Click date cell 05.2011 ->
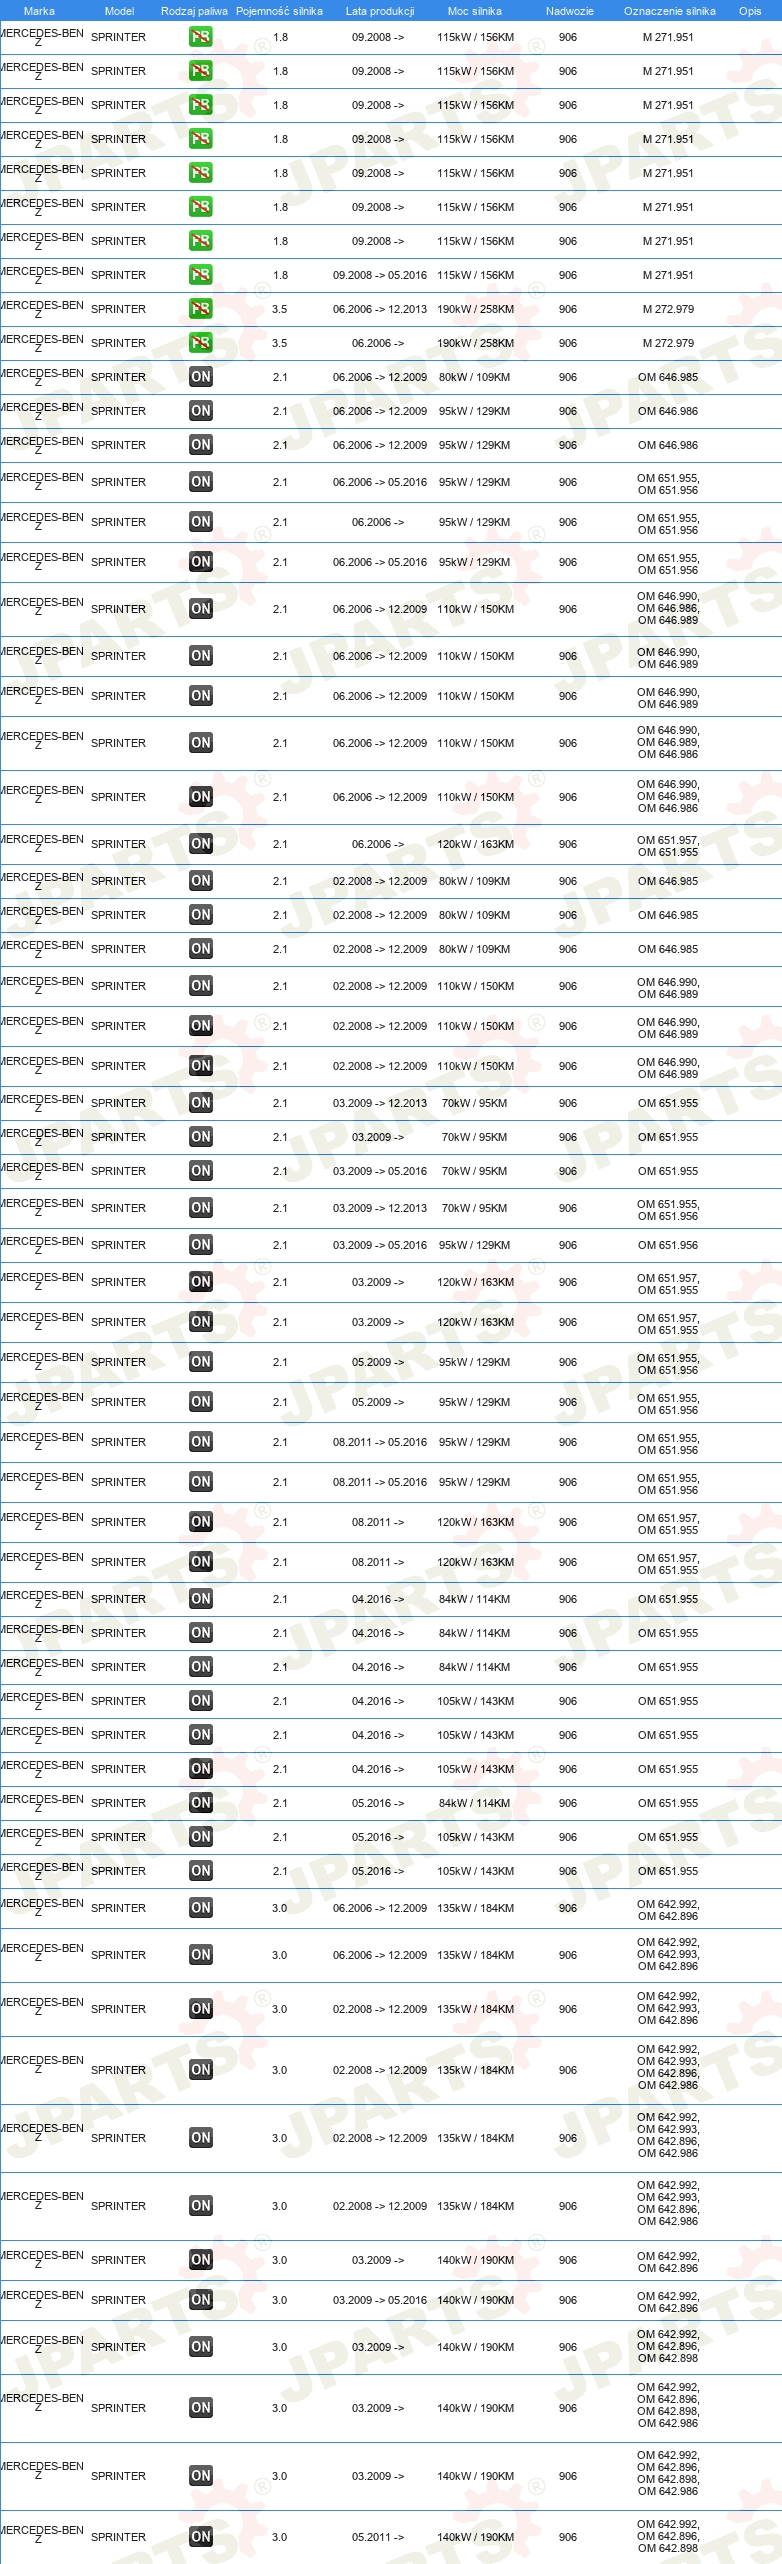Viewport: 782px width, 2564px height. click(x=378, y=2537)
